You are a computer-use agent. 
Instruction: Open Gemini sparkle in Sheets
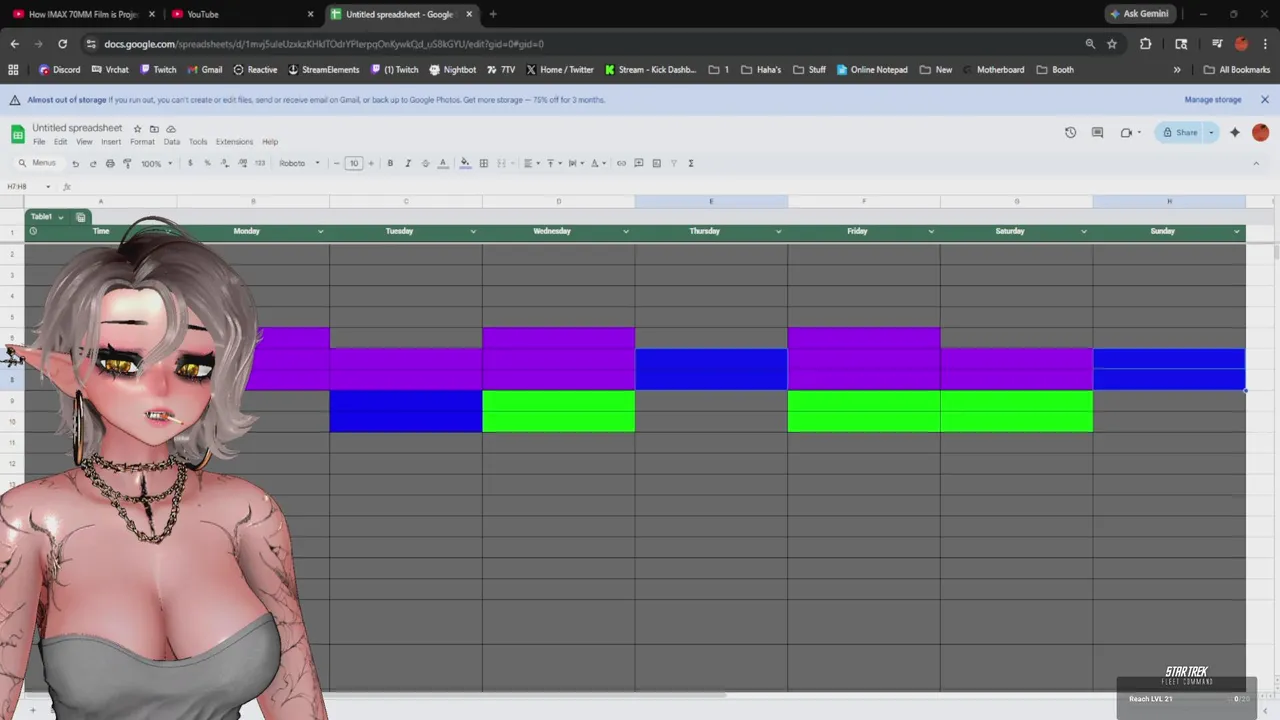coord(1235,132)
